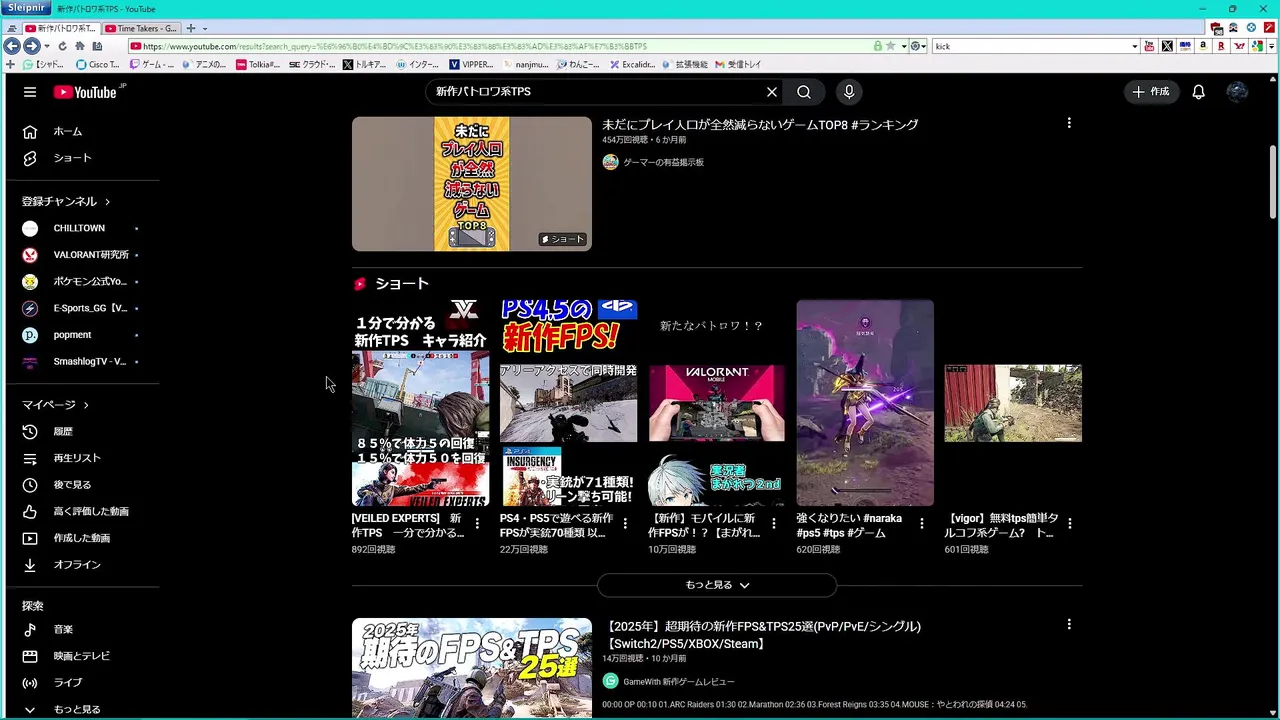The image size is (1280, 720).
Task: Open the 2025年 期待のFPS&TPS video thumbnail
Action: coord(472,668)
